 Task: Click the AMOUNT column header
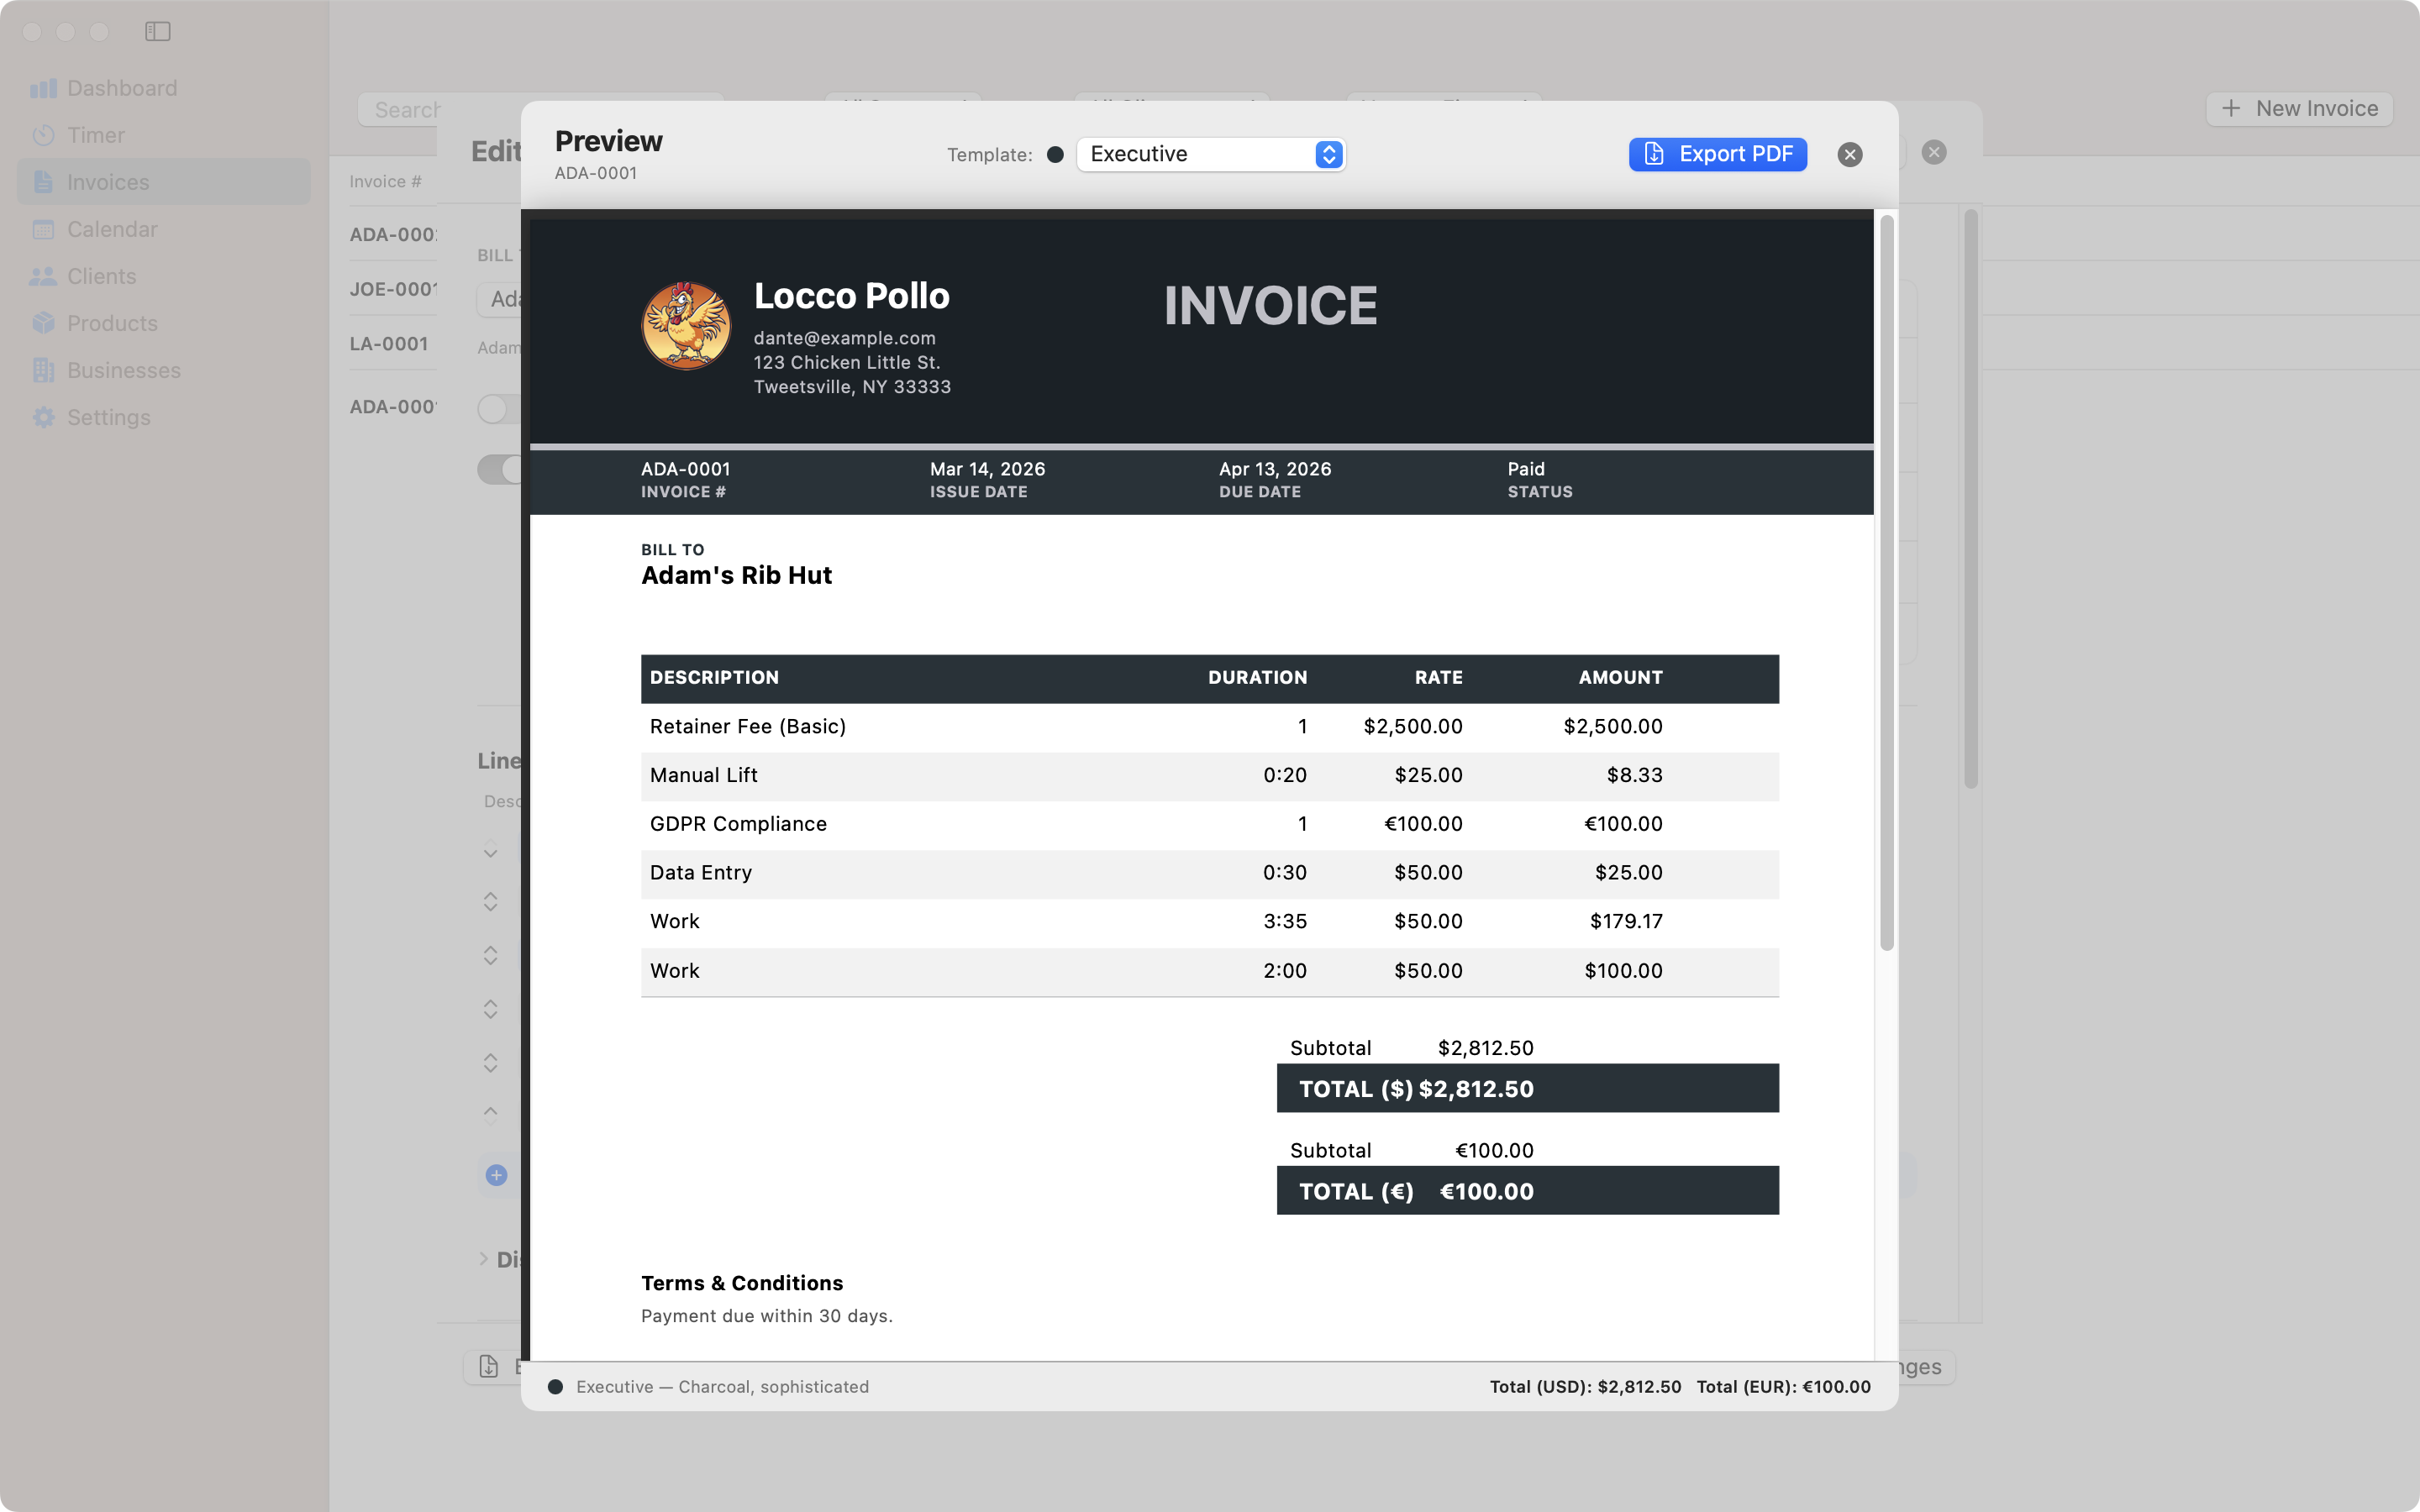(x=1621, y=677)
